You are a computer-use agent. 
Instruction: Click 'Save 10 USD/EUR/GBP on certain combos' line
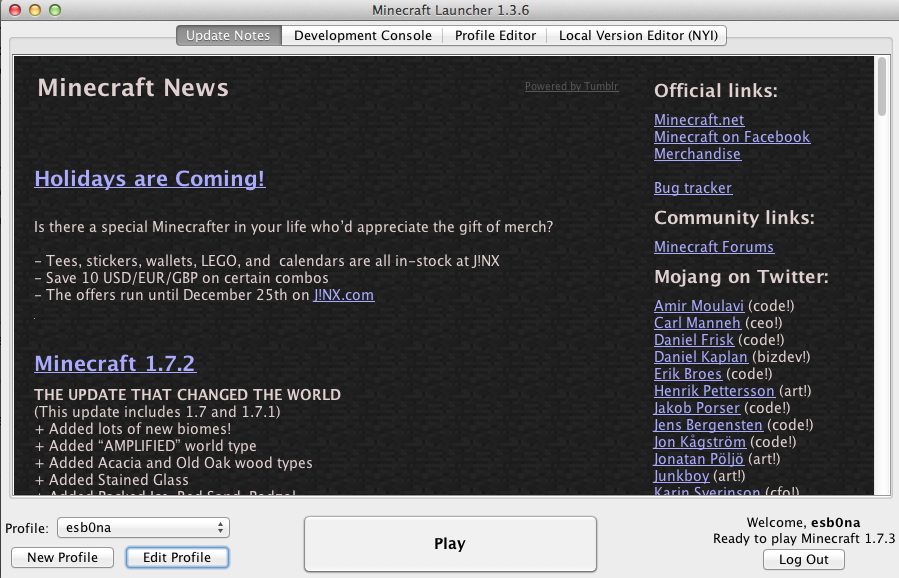click(x=182, y=278)
